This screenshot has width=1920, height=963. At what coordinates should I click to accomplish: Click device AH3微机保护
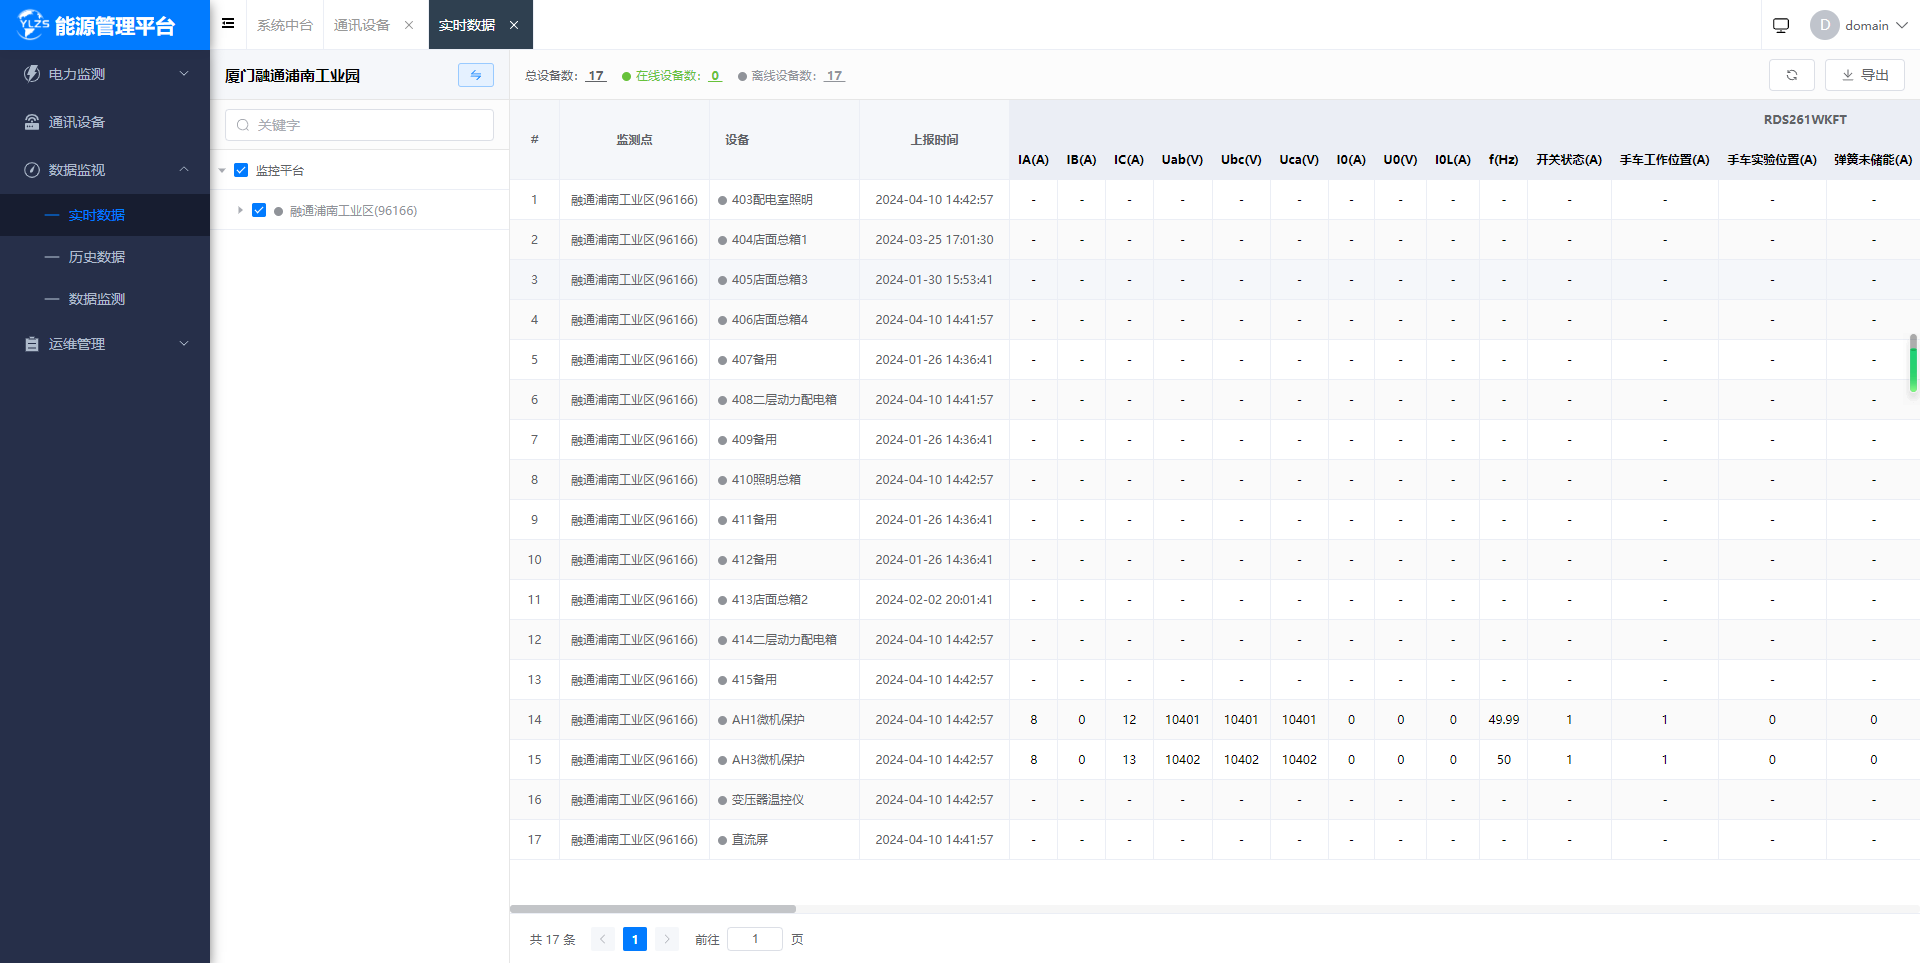coord(768,760)
